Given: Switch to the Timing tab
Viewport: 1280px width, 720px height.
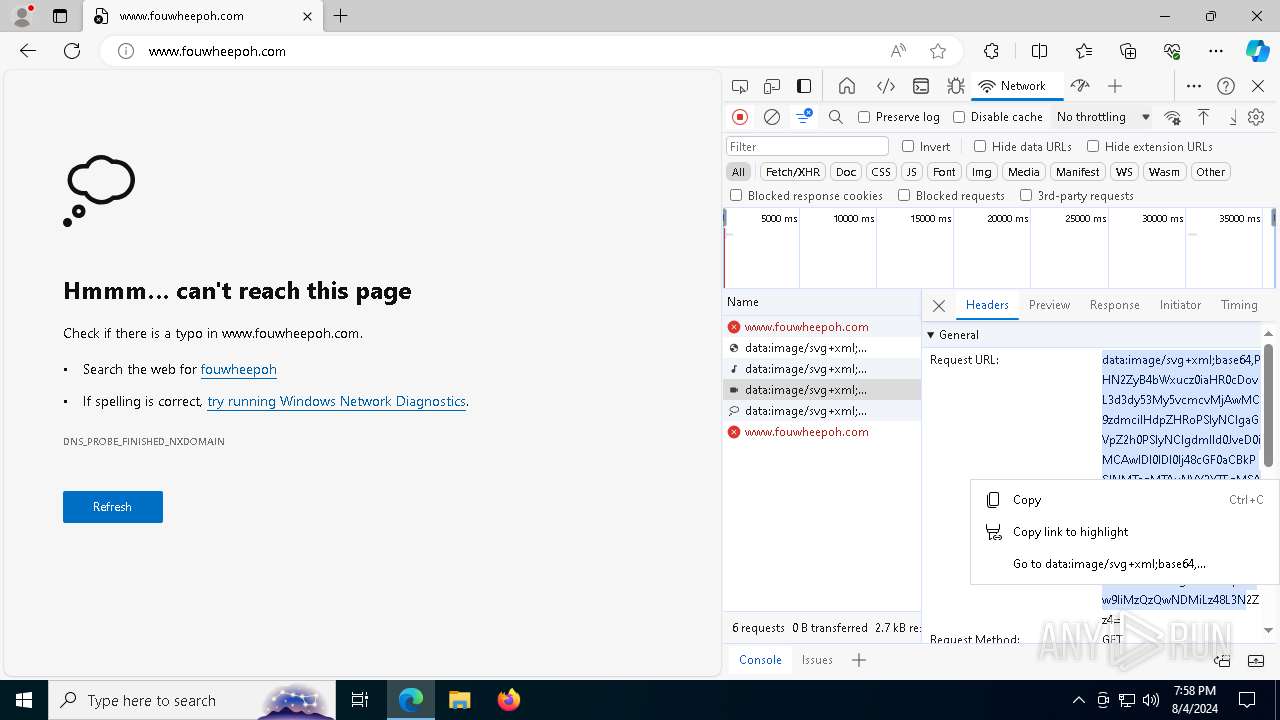Looking at the screenshot, I should click(x=1239, y=305).
